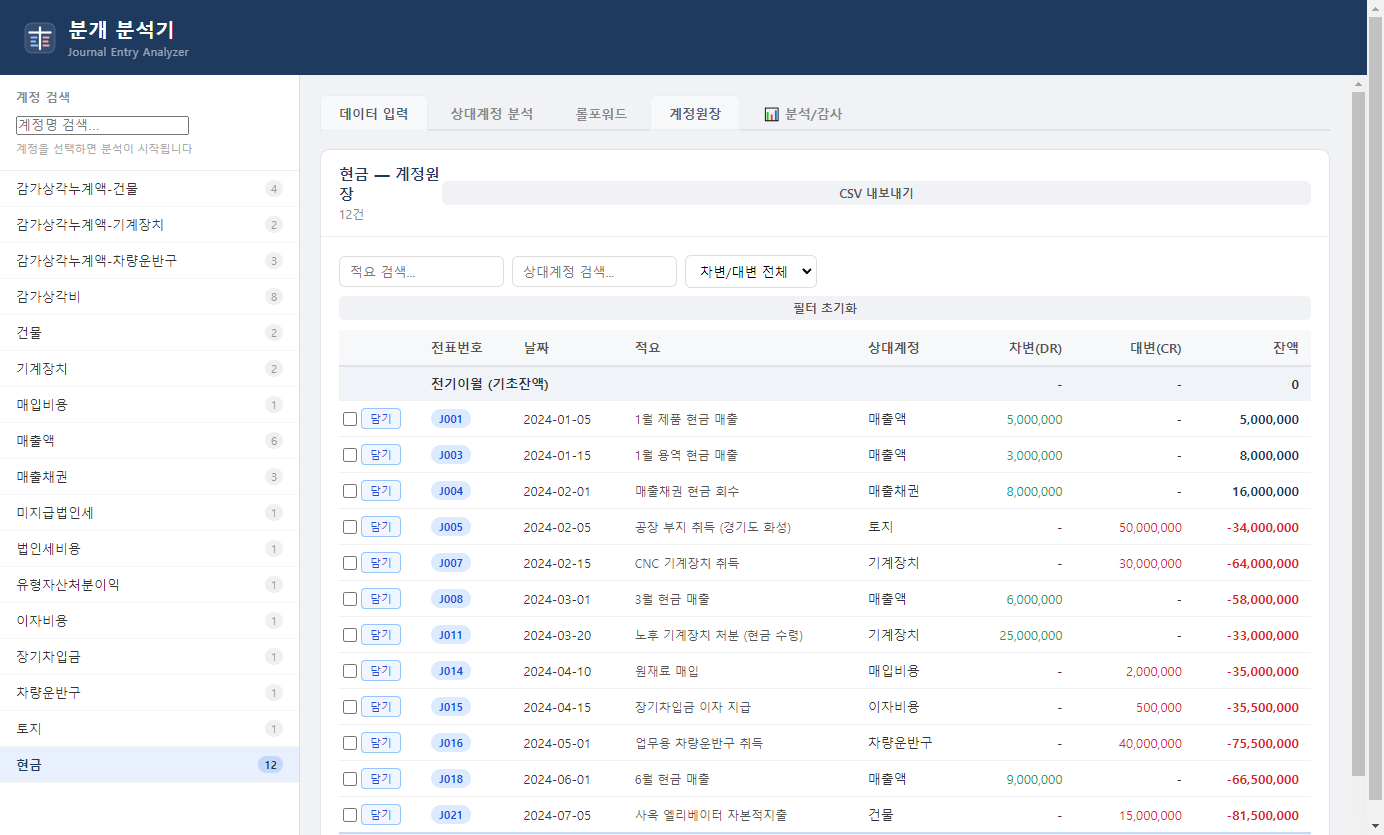Open 매출액 account in sidebar
This screenshot has width=1384, height=835.
click(149, 441)
